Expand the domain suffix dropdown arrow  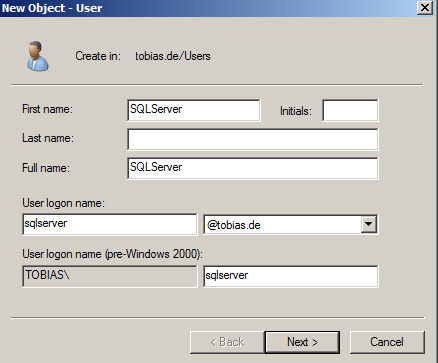point(369,224)
